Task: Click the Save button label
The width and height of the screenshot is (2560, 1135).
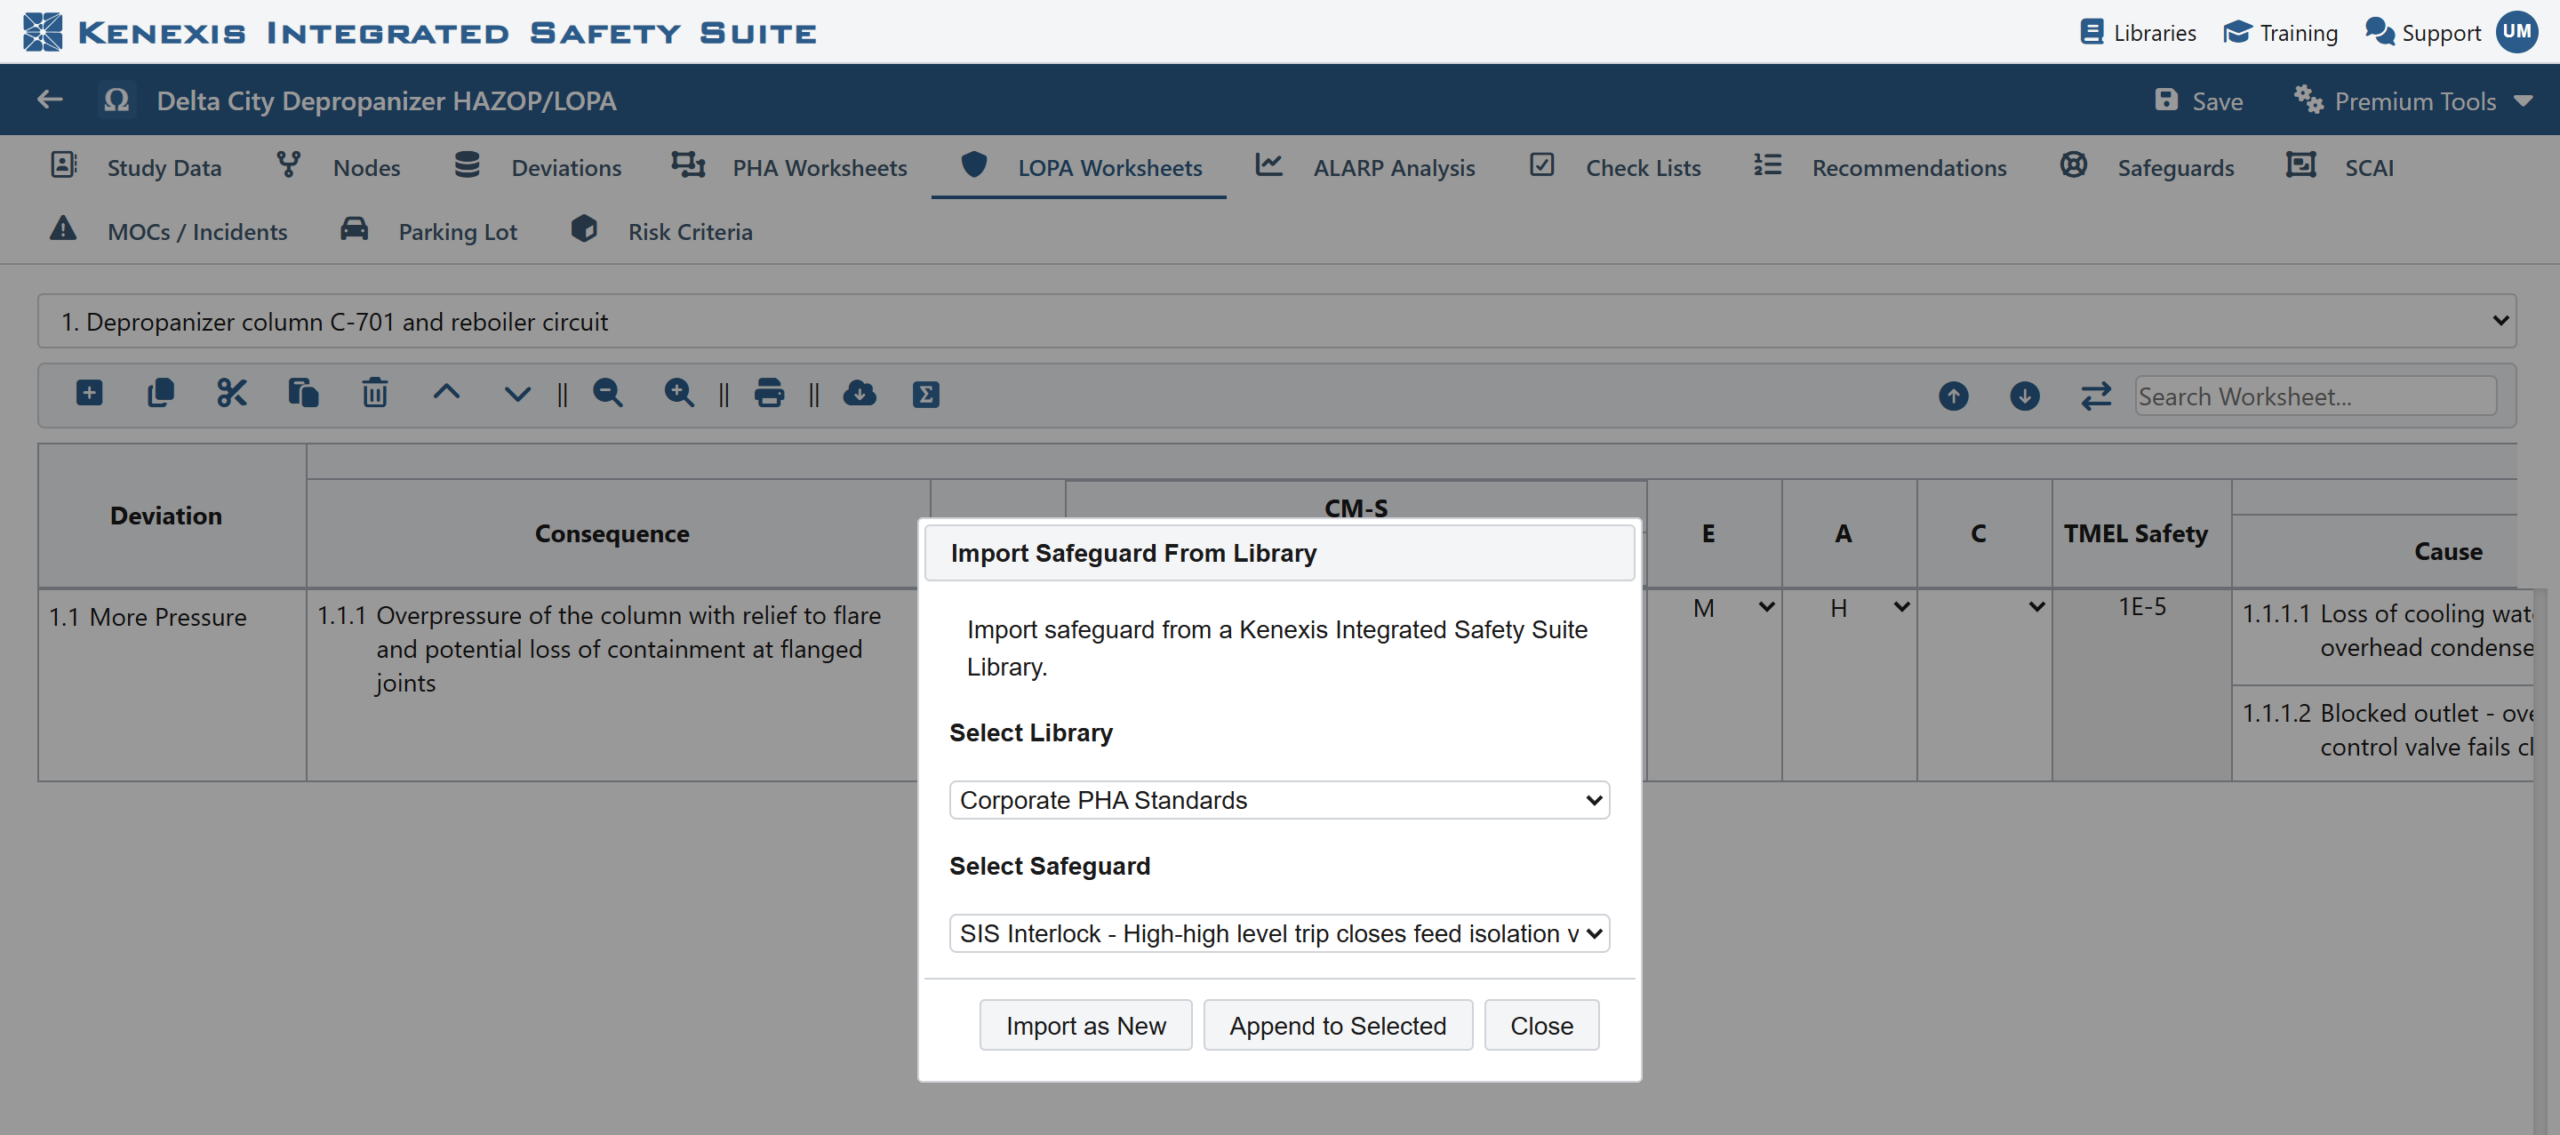Action: click(2218, 101)
